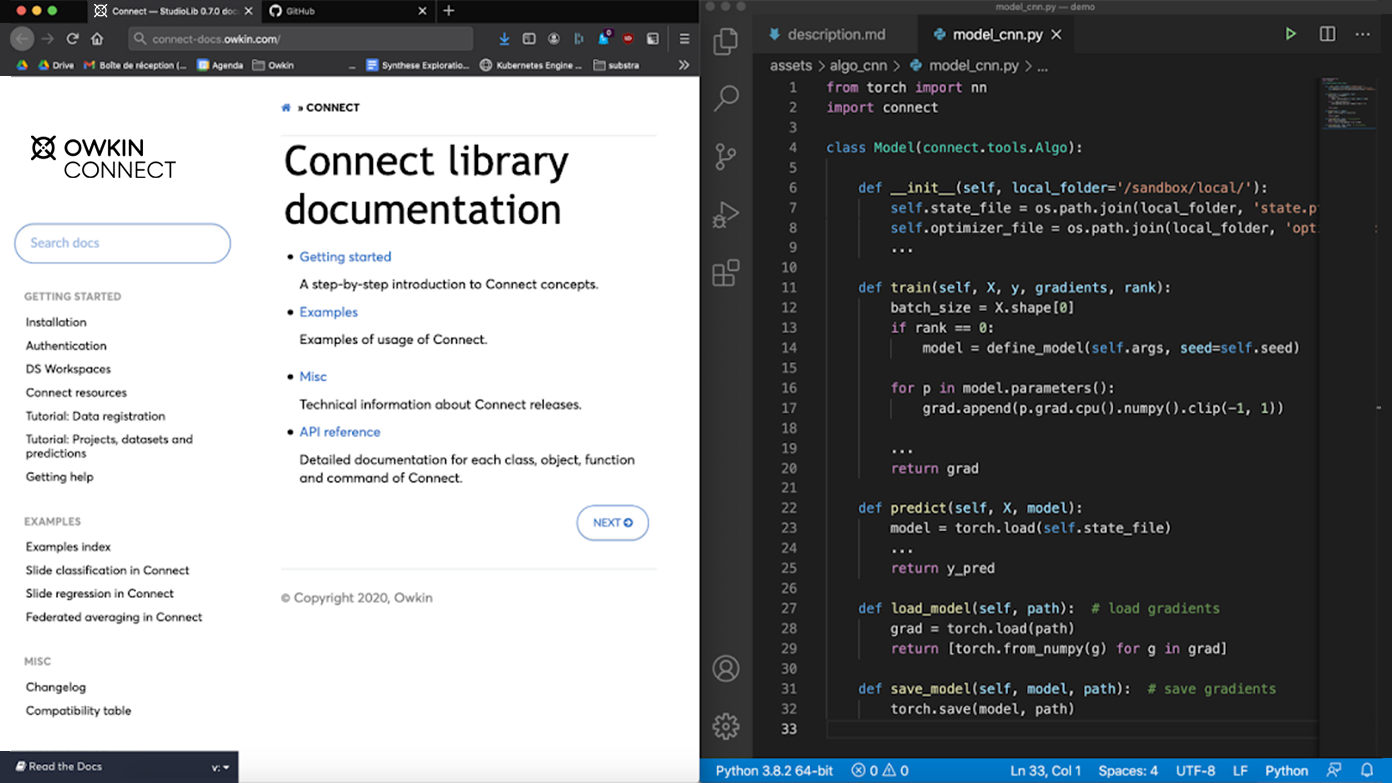
Task: Open Changelog in the docs sidebar
Action: 56,687
